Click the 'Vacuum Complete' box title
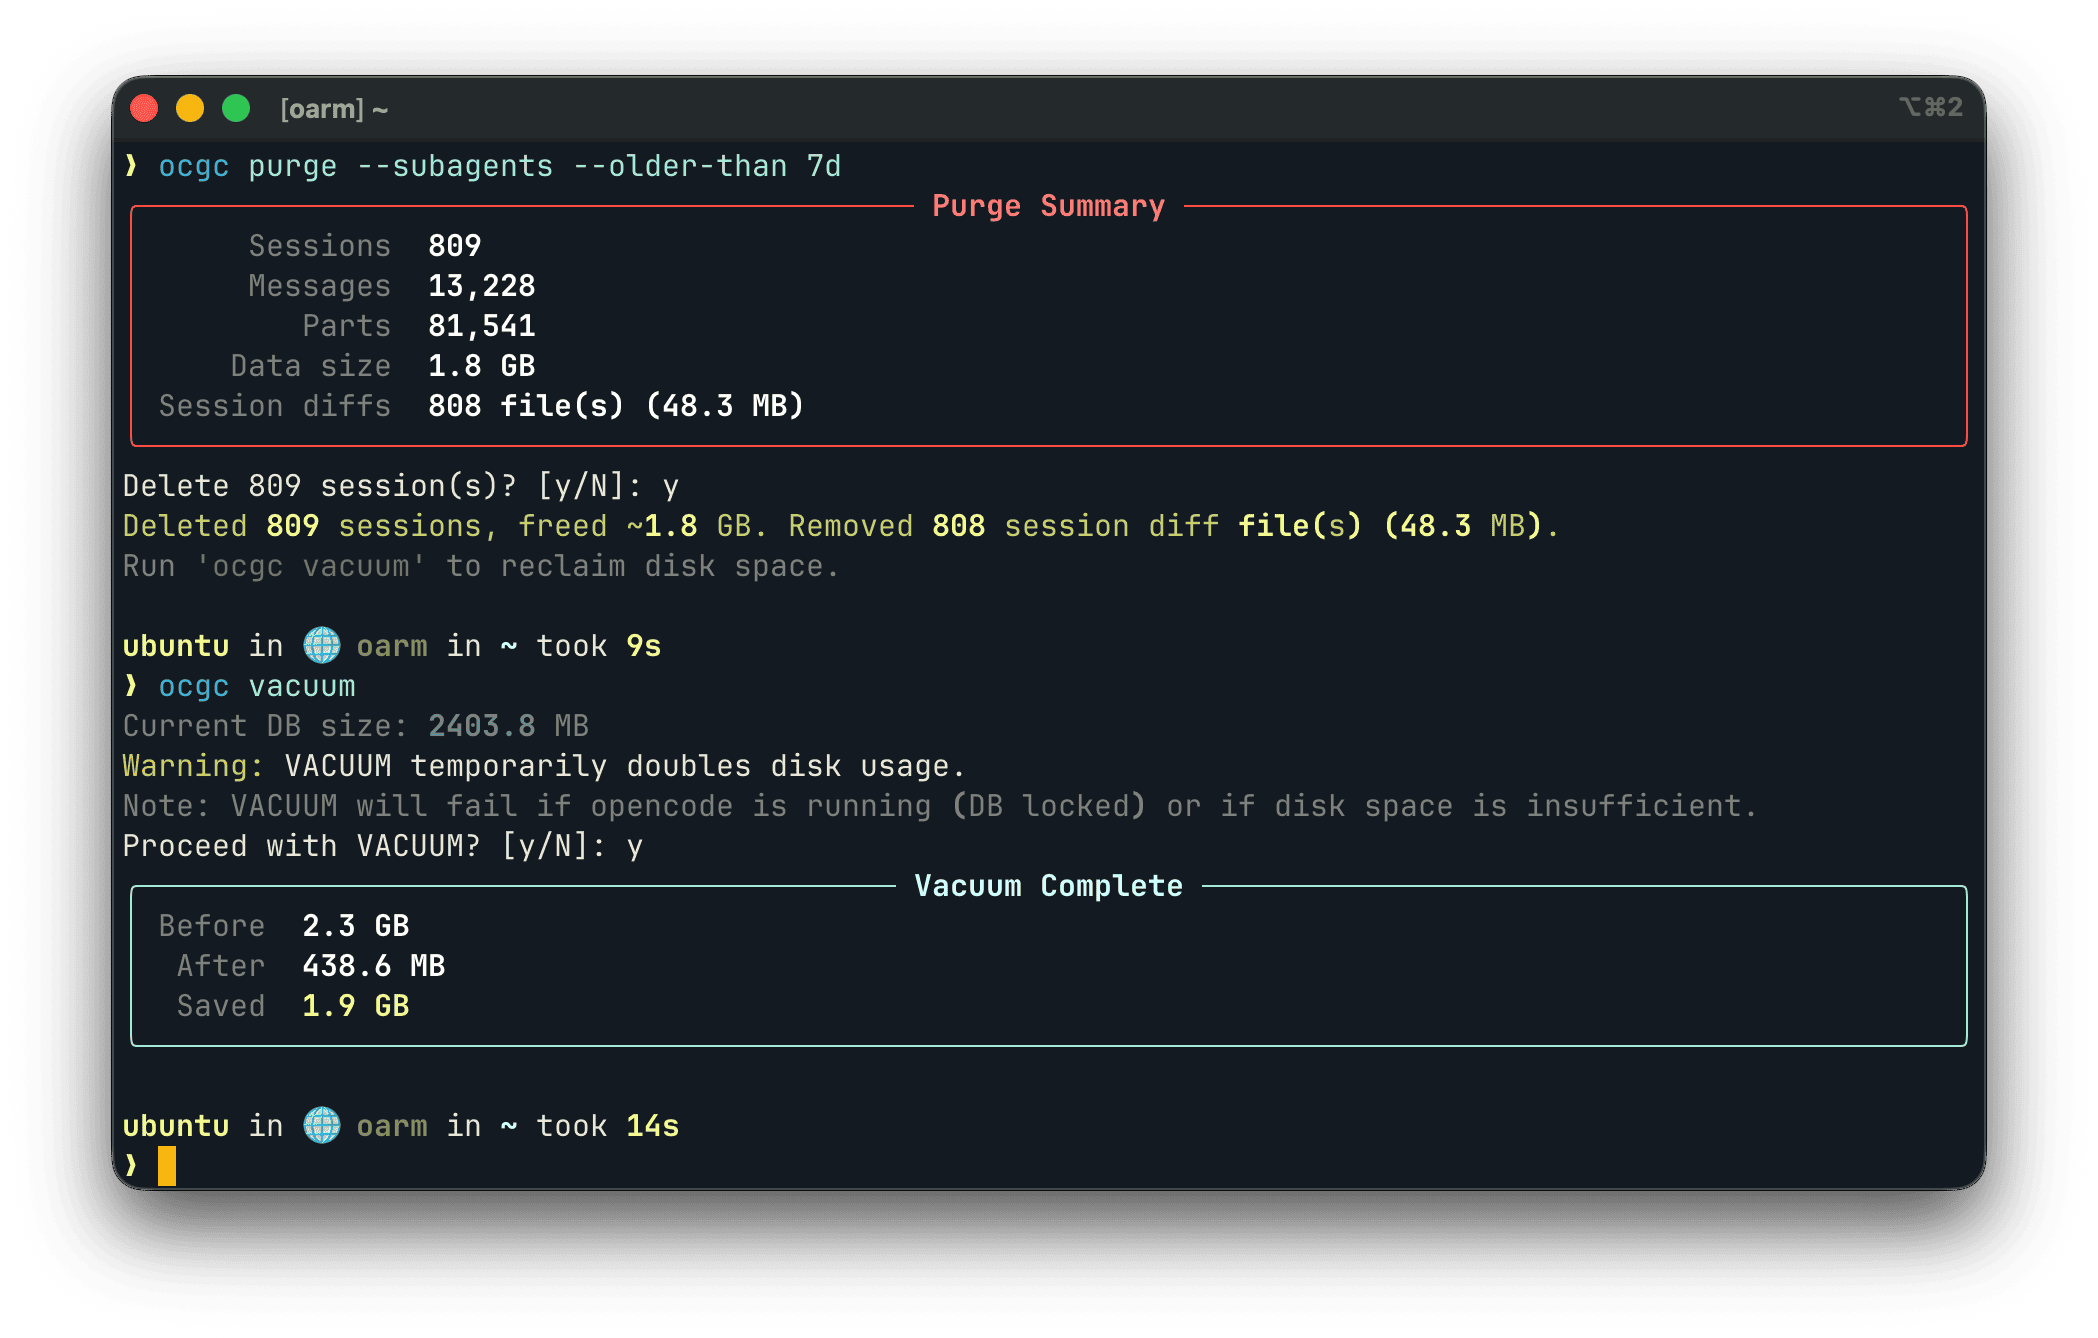The width and height of the screenshot is (2098, 1338). click(1048, 886)
